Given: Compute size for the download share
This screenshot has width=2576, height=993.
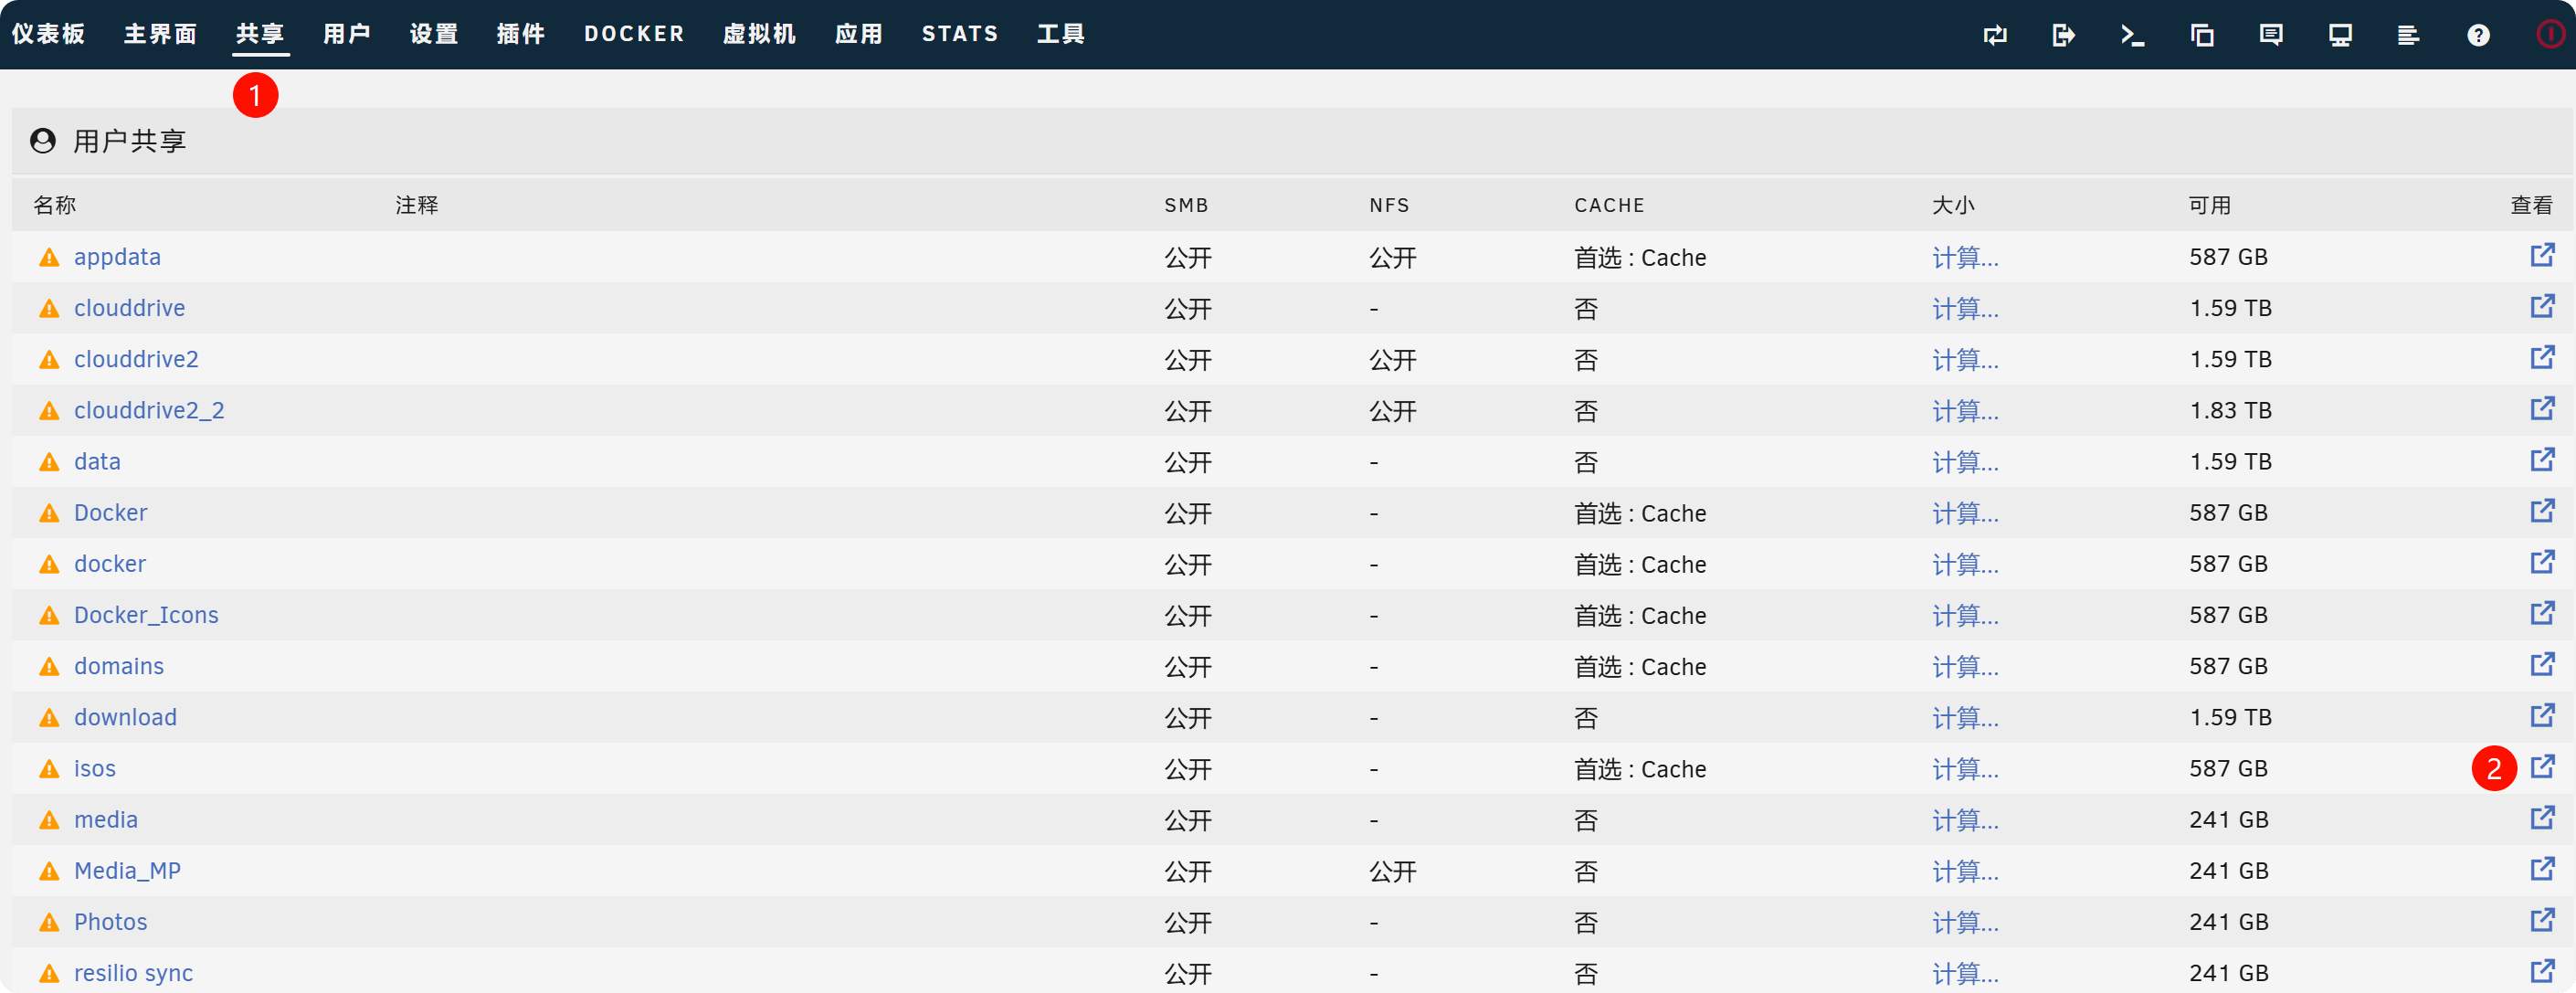Looking at the screenshot, I should (x=1965, y=718).
